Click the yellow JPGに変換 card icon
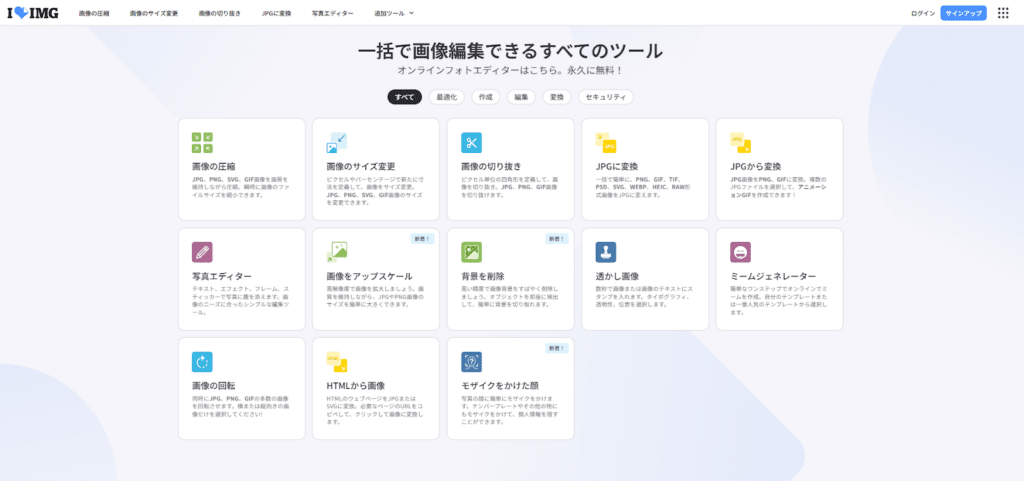Viewport: 1024px width, 481px height. pos(605,142)
